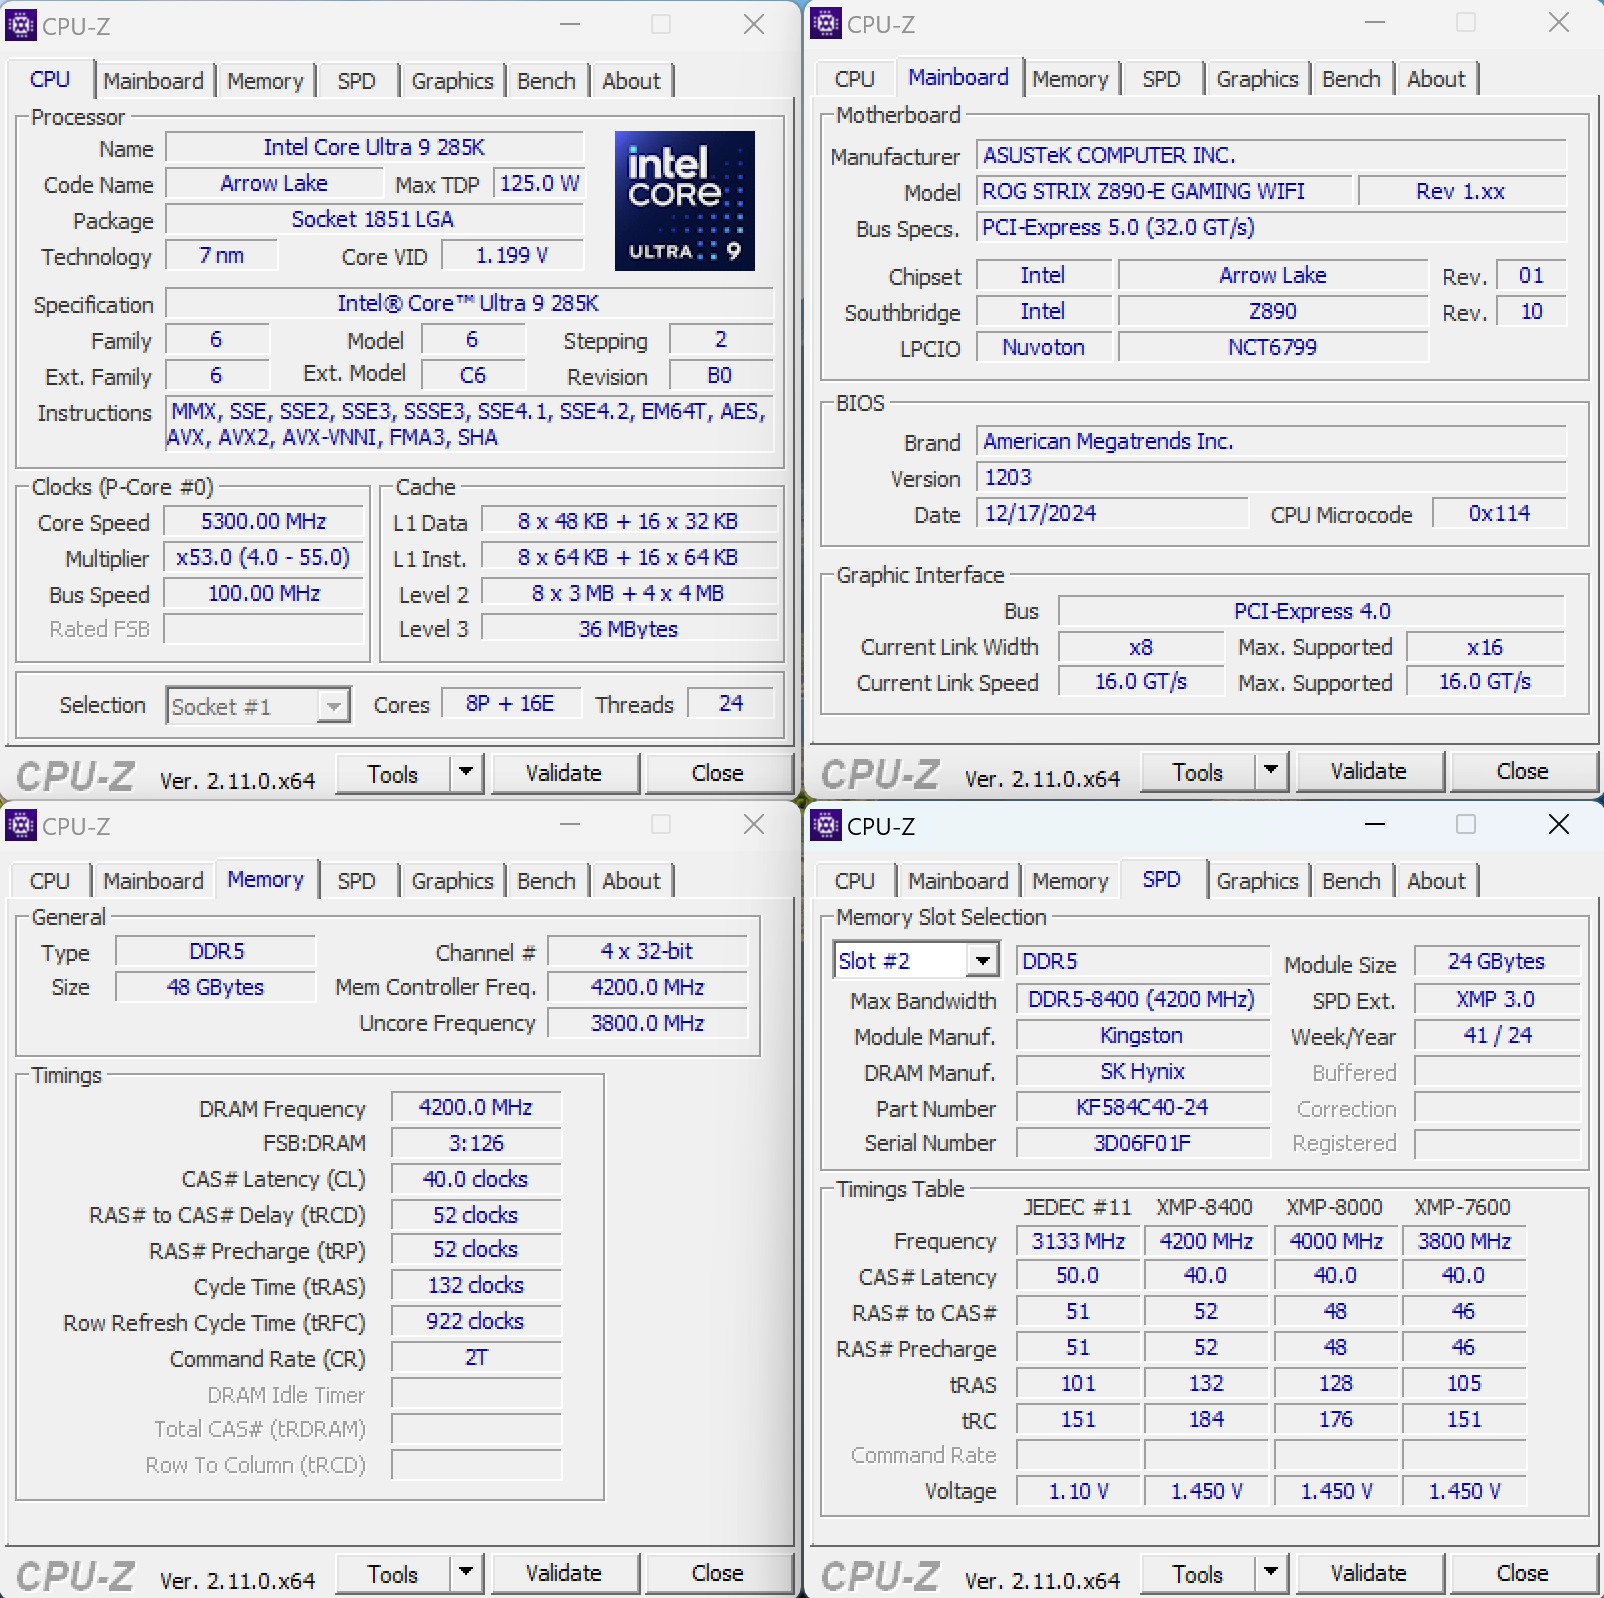The width and height of the screenshot is (1604, 1598).
Task: Open About tab in the SPD window
Action: (1436, 881)
